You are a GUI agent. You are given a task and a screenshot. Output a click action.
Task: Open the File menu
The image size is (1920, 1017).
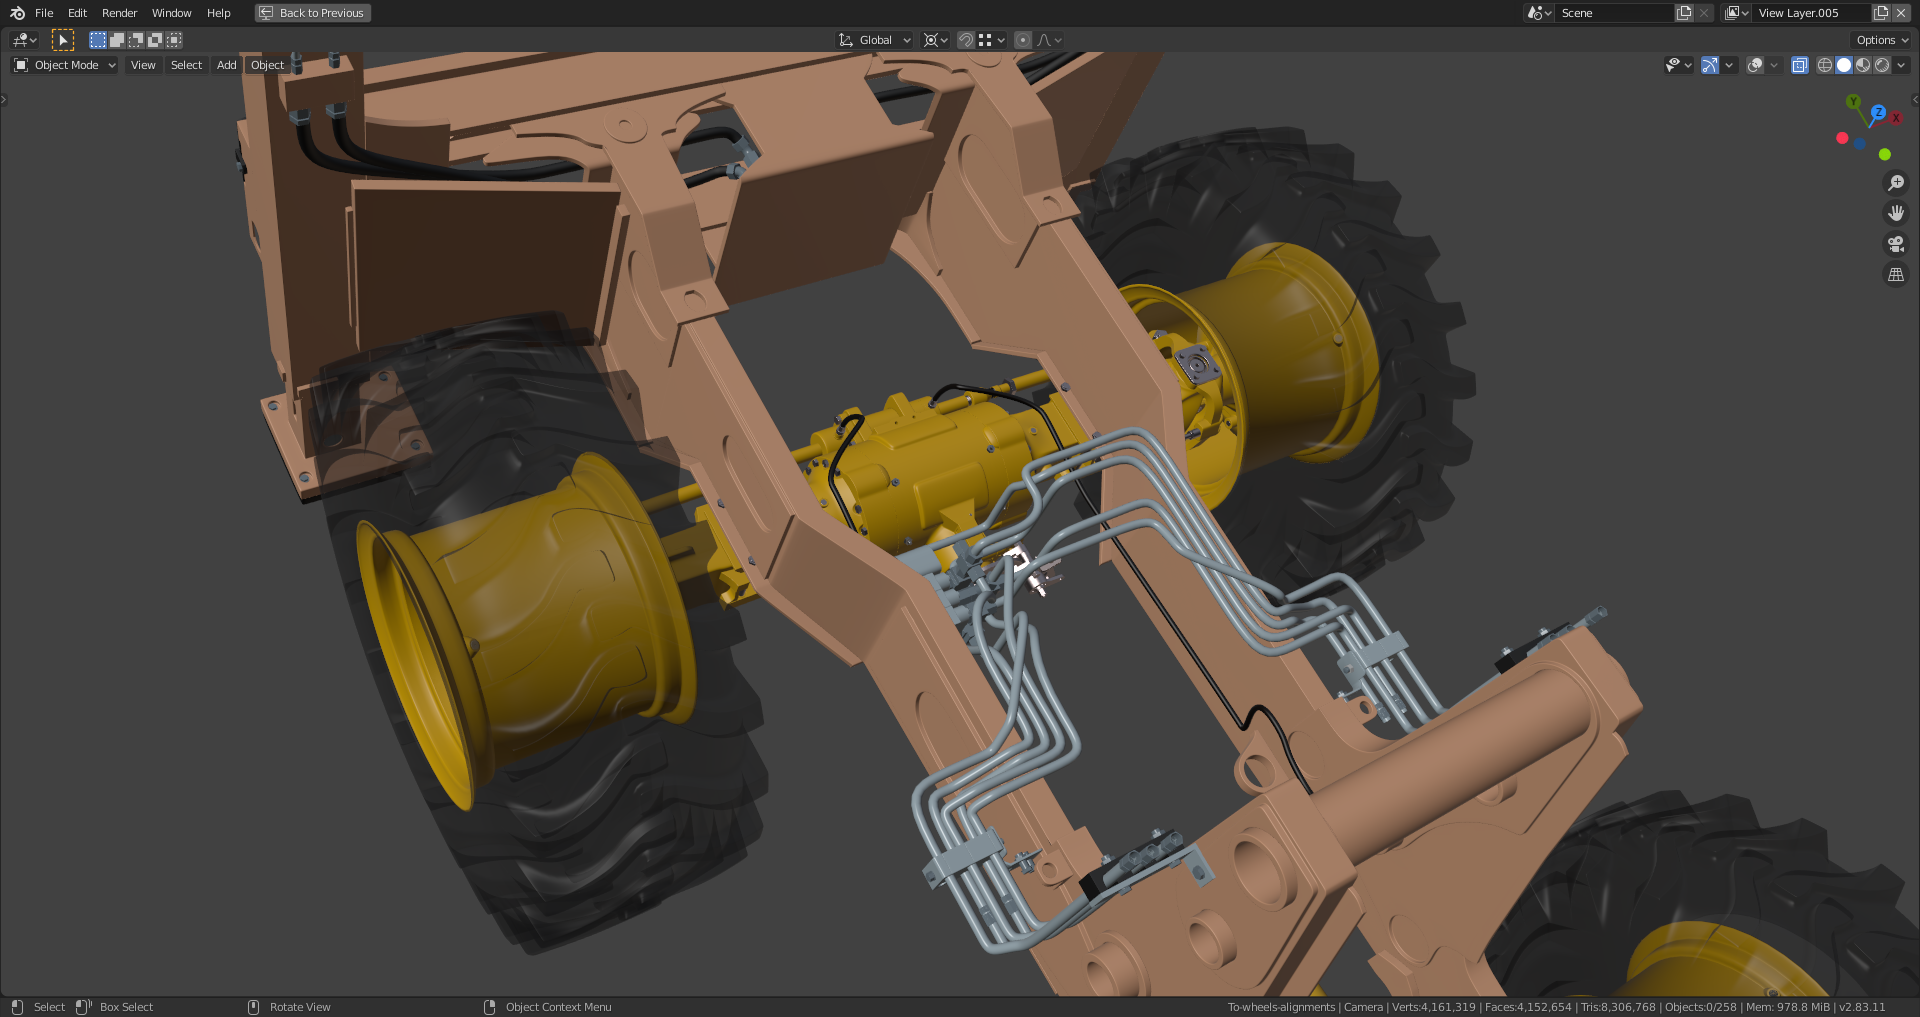(44, 13)
